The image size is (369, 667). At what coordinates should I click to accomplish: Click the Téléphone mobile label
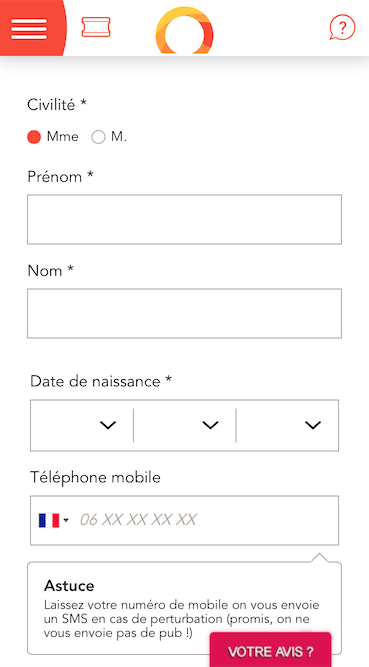95,477
